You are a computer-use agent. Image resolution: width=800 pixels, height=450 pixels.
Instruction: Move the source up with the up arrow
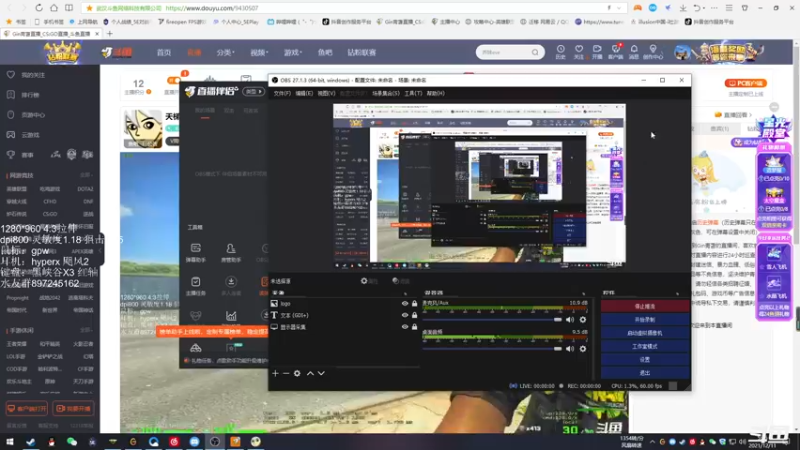[x=310, y=373]
